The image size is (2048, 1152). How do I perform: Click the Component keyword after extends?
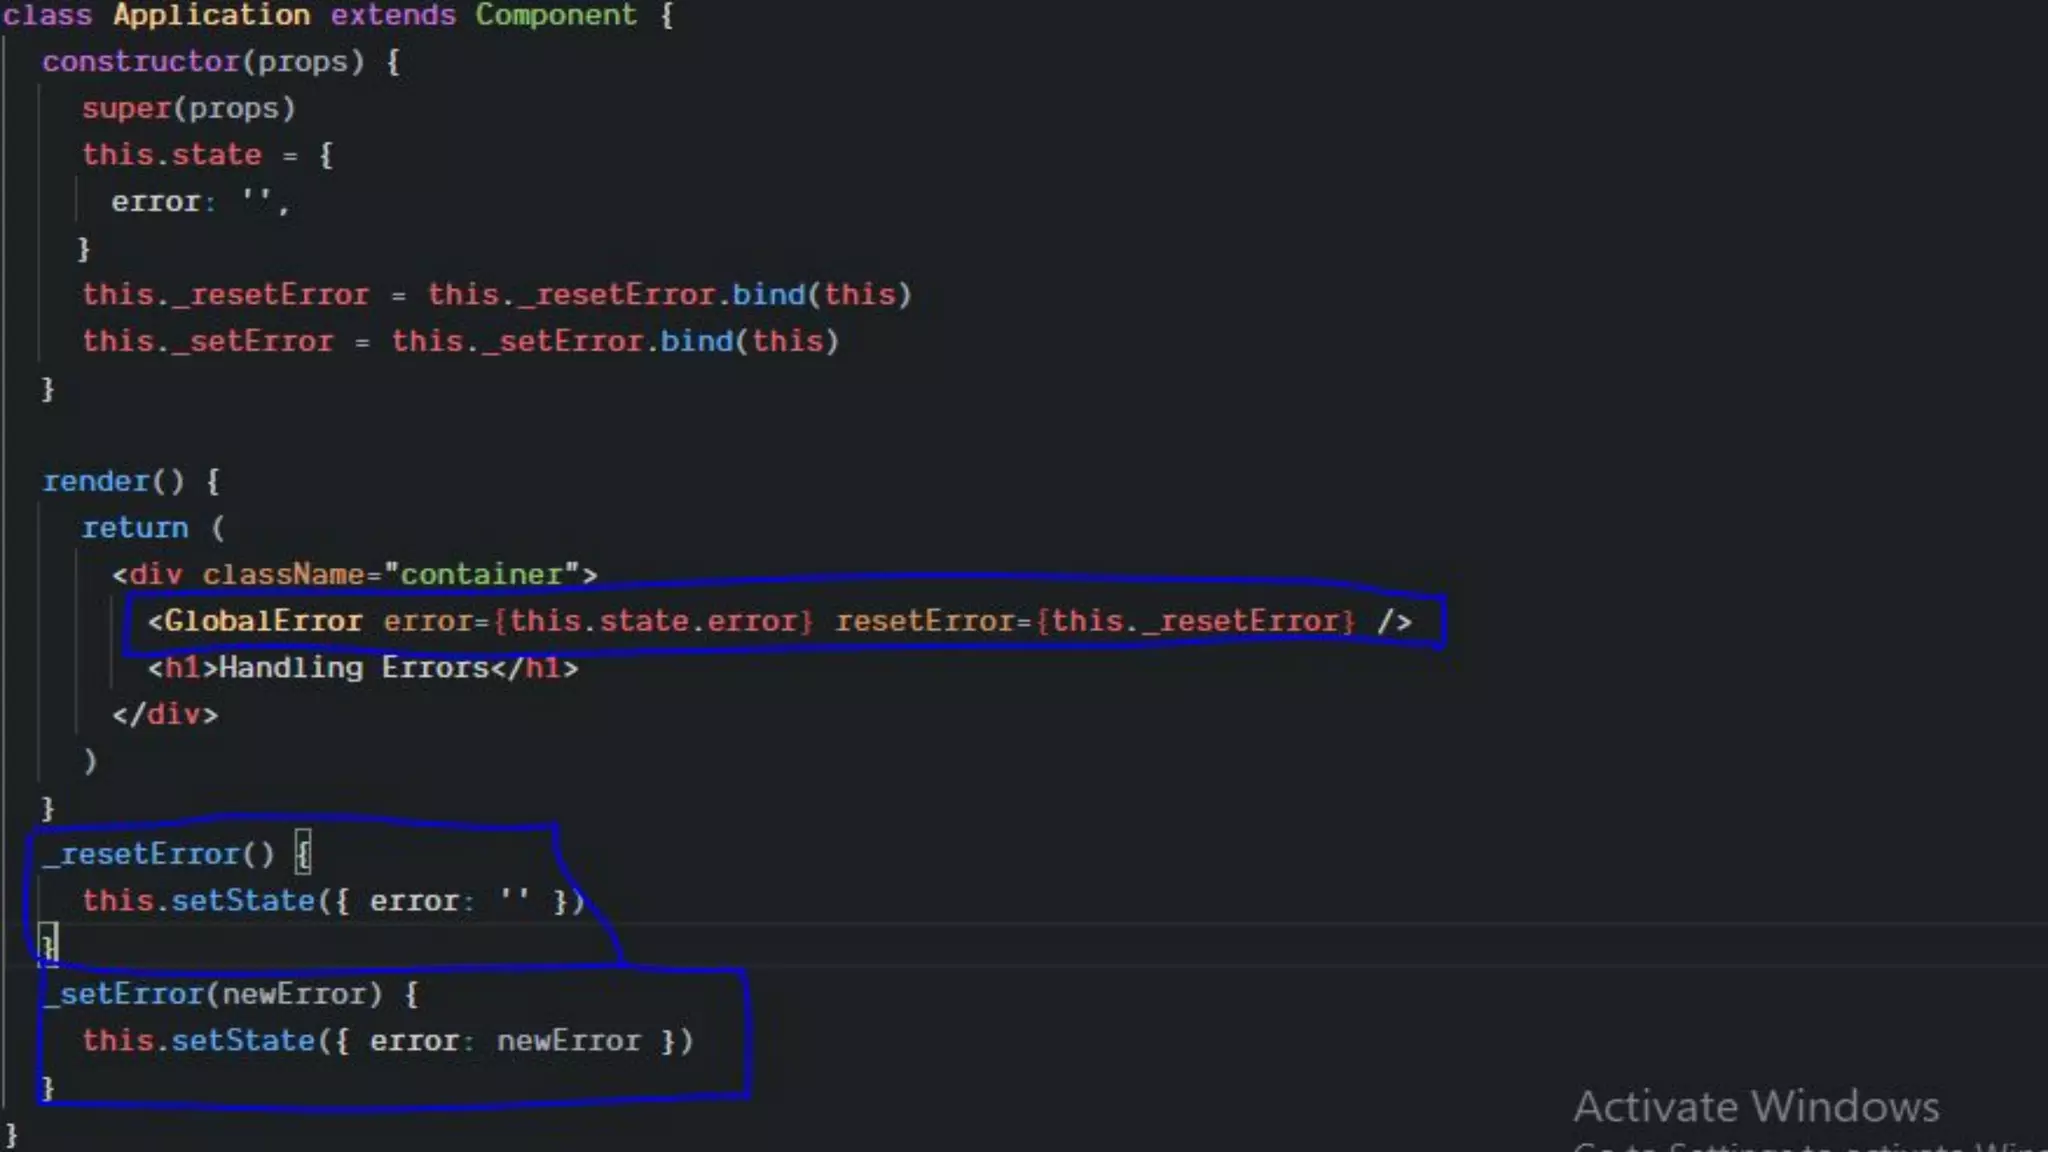point(555,15)
